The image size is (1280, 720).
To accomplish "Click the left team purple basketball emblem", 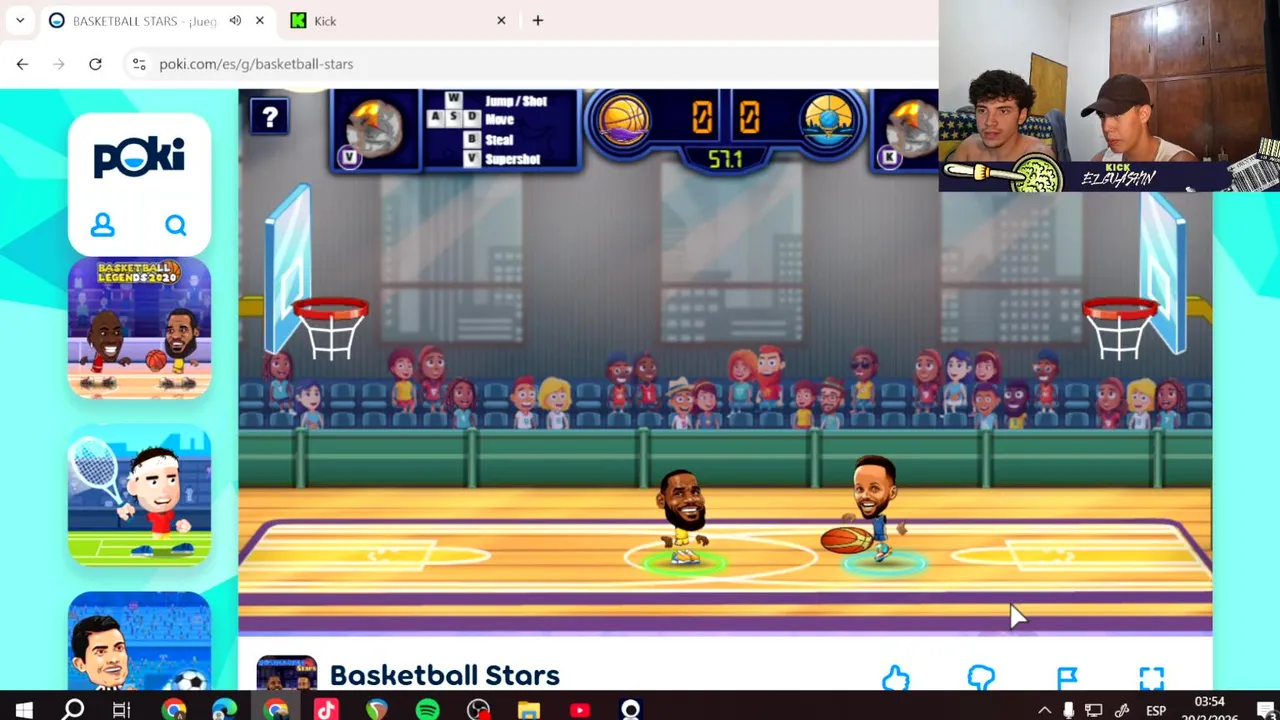I will 624,122.
